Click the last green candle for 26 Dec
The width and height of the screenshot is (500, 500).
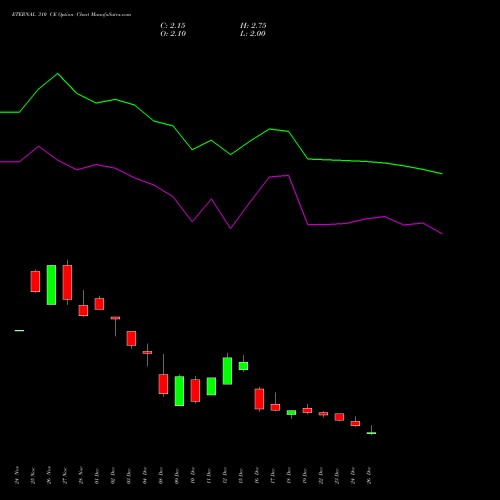[371, 433]
